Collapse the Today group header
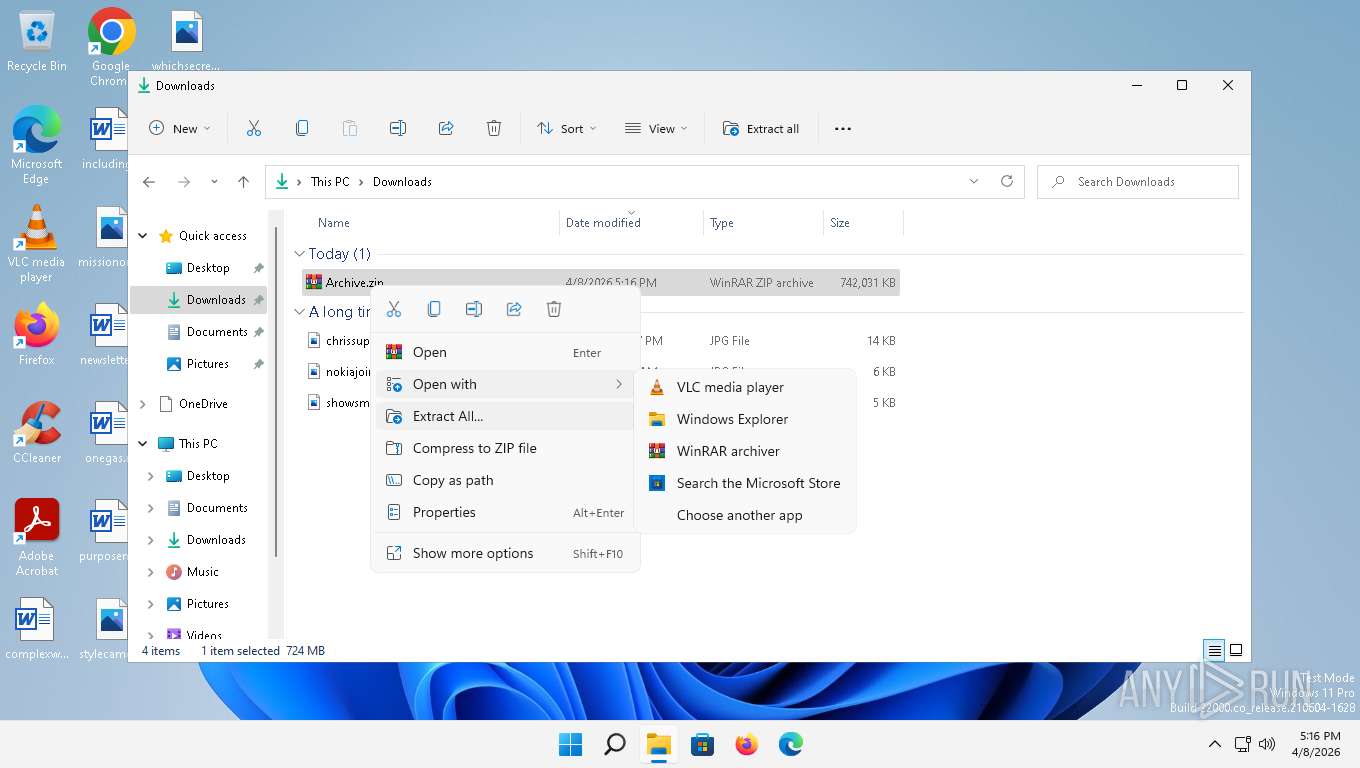This screenshot has width=1360, height=768. click(x=299, y=254)
